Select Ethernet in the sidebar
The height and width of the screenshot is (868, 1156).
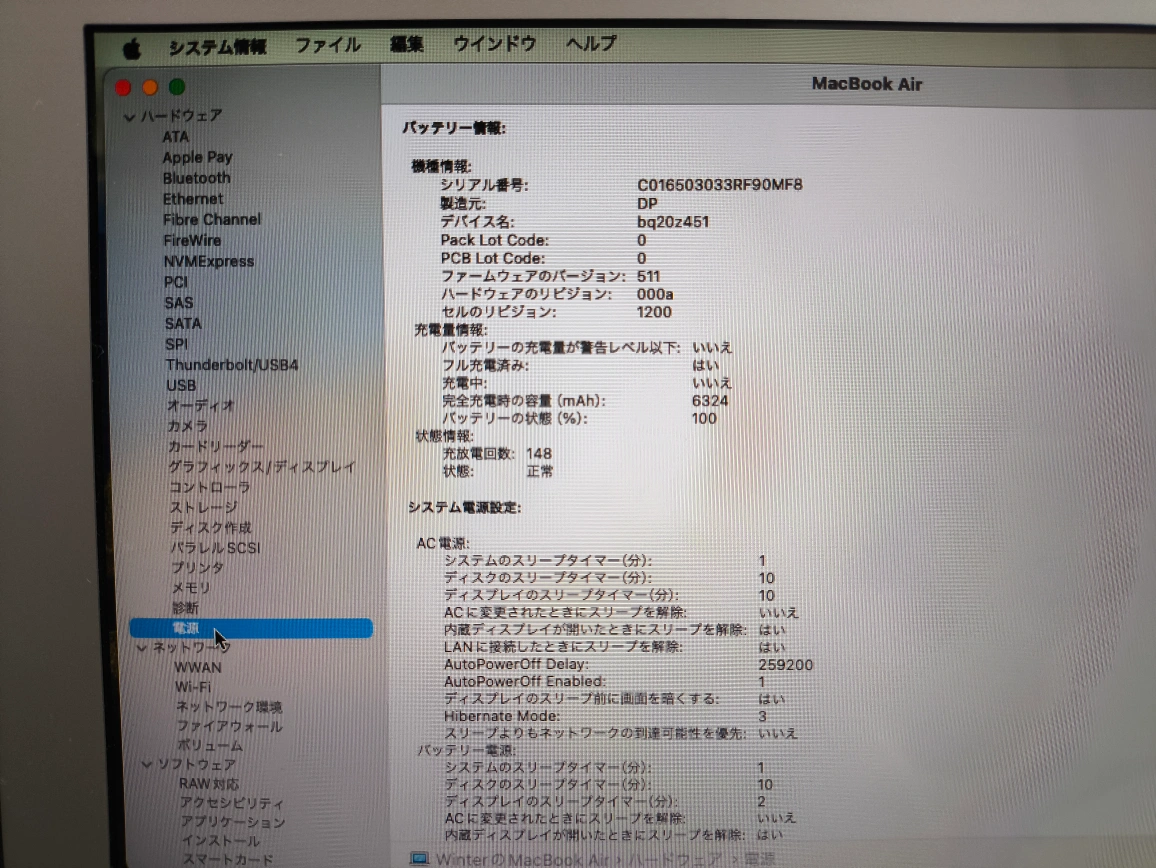pos(193,199)
